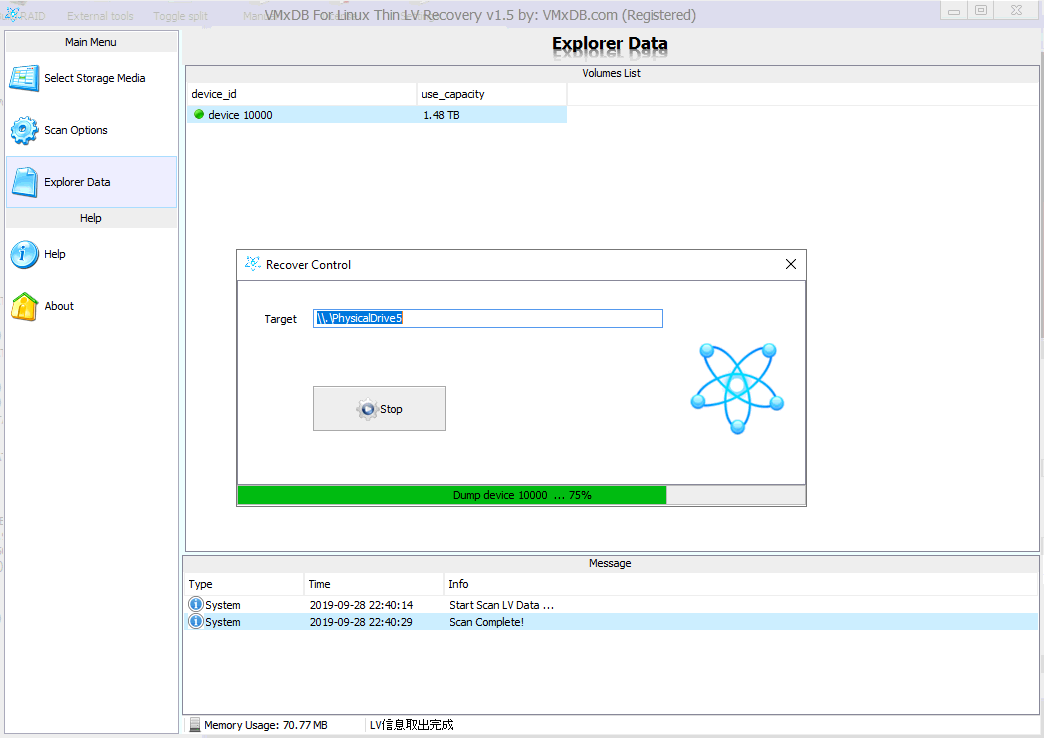Click the Help section header in sidebar
Viewport: 1044px width, 738px height.
click(91, 218)
